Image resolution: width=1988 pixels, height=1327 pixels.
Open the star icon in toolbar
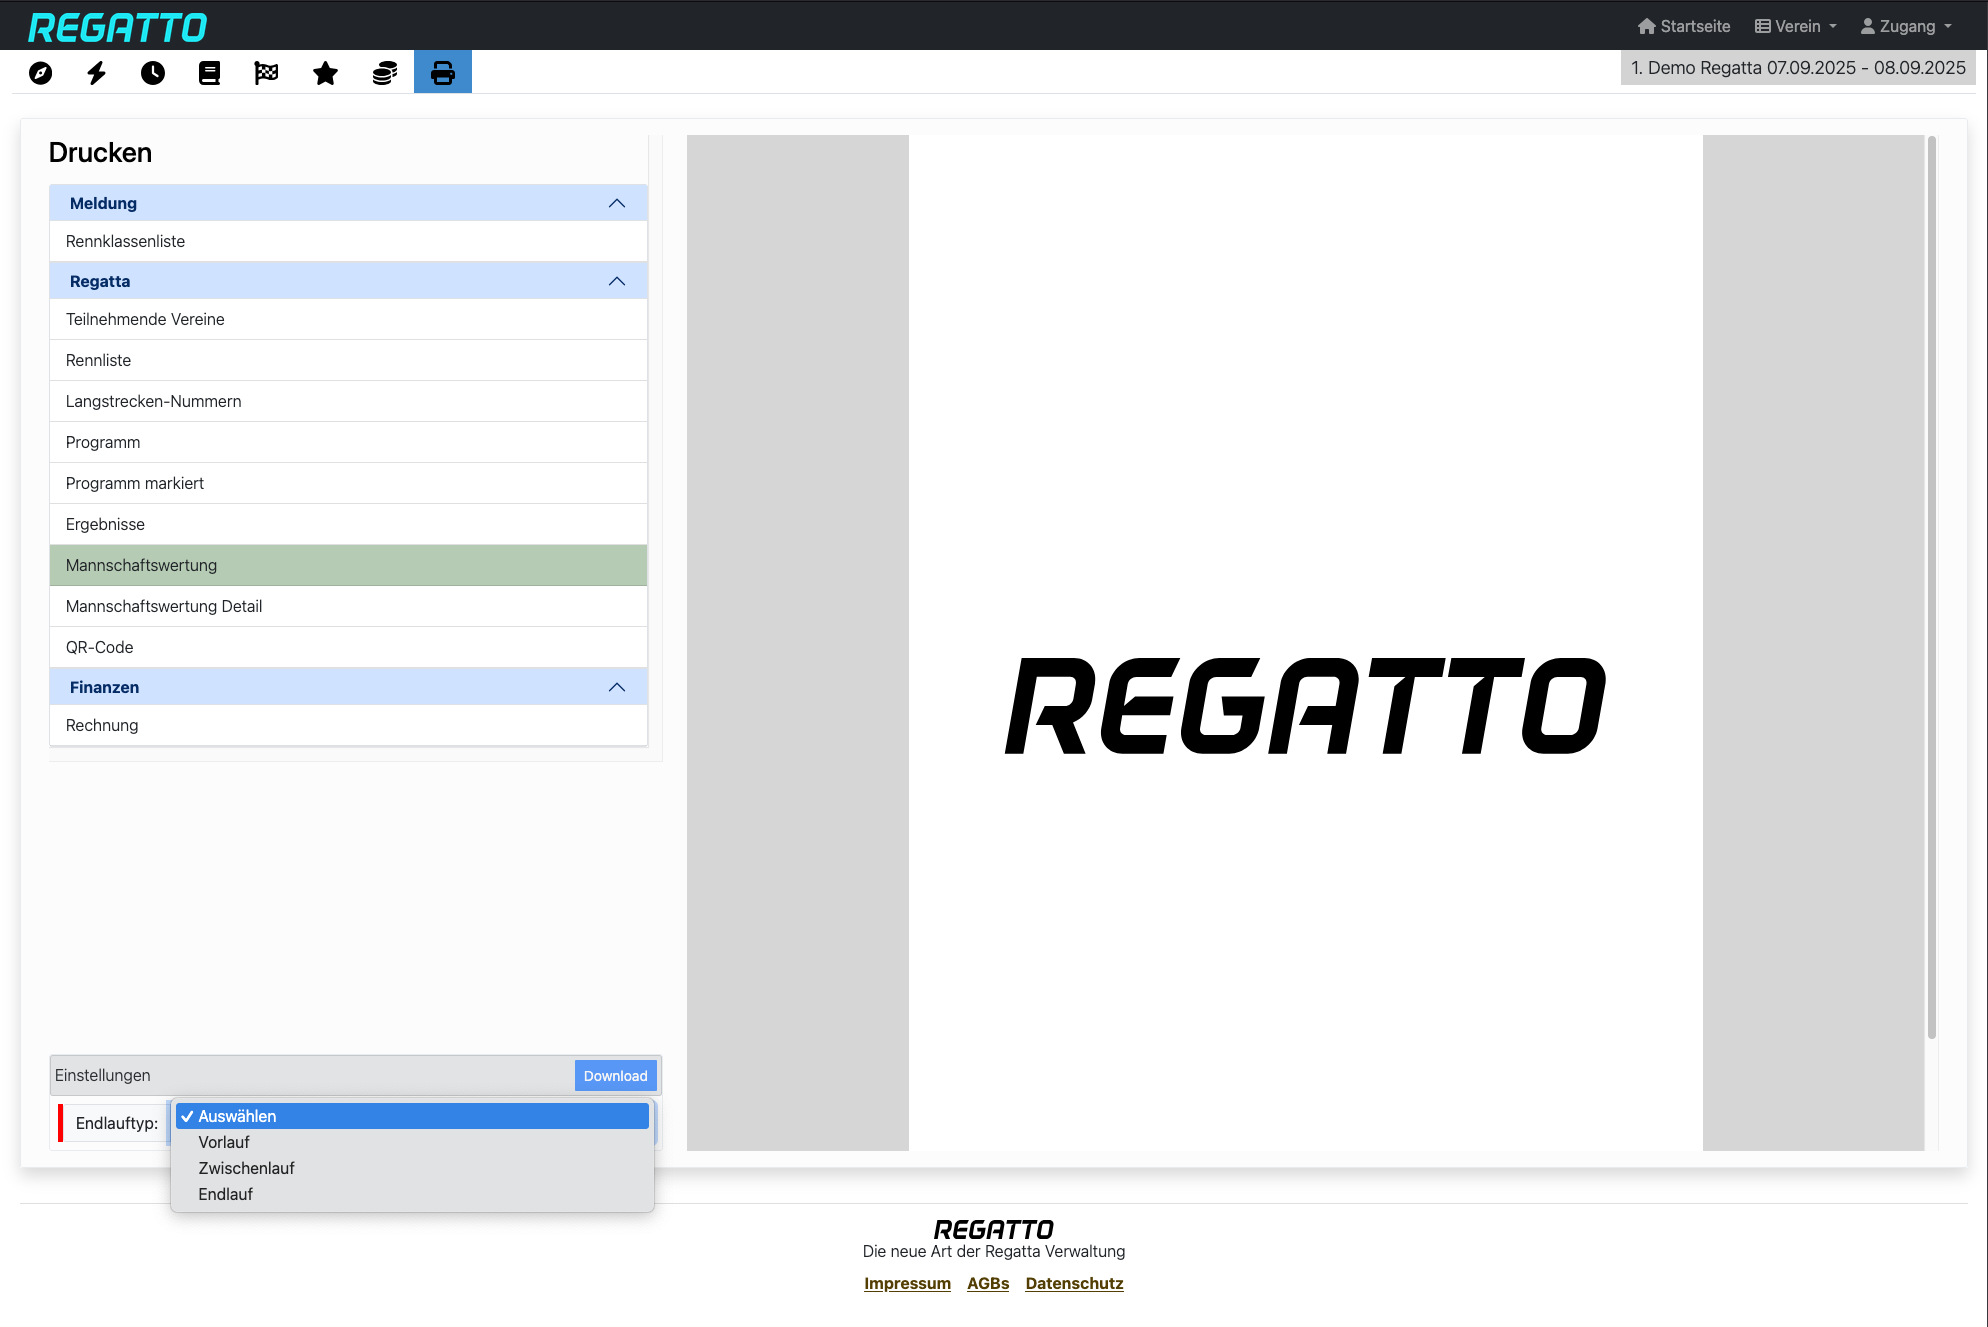click(325, 73)
